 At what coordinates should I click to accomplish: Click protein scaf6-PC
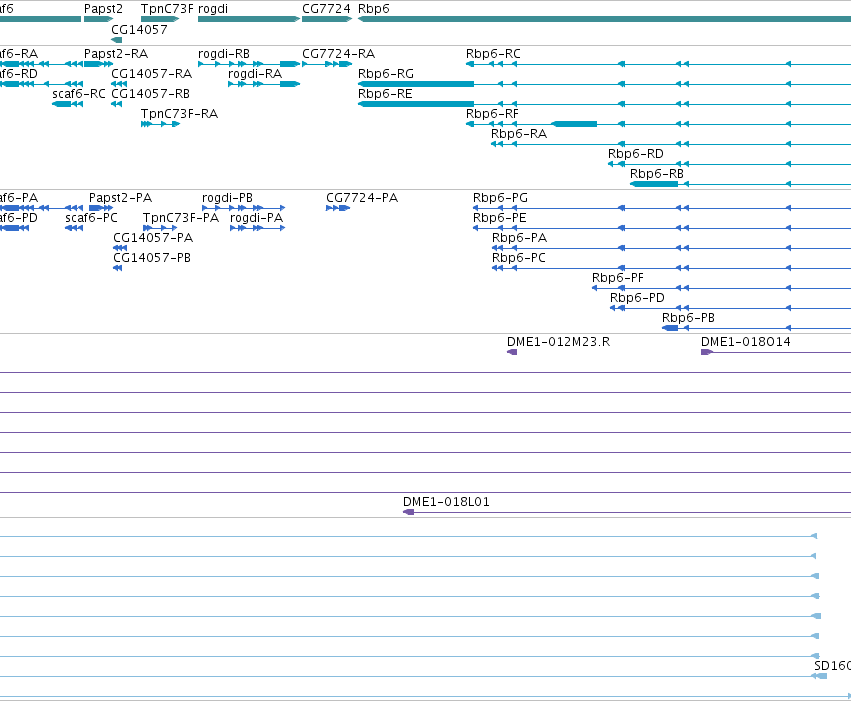pyautogui.click(x=91, y=218)
